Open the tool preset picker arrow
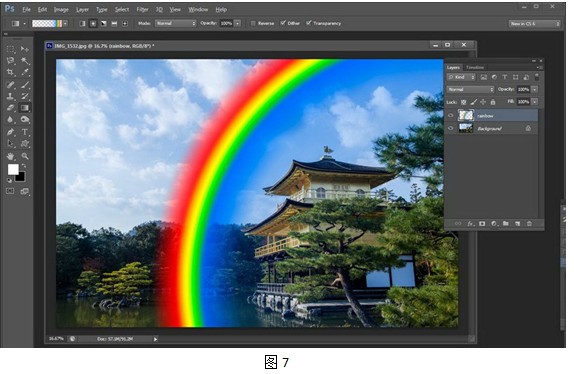Viewport: 574px width, 374px height. (25, 23)
